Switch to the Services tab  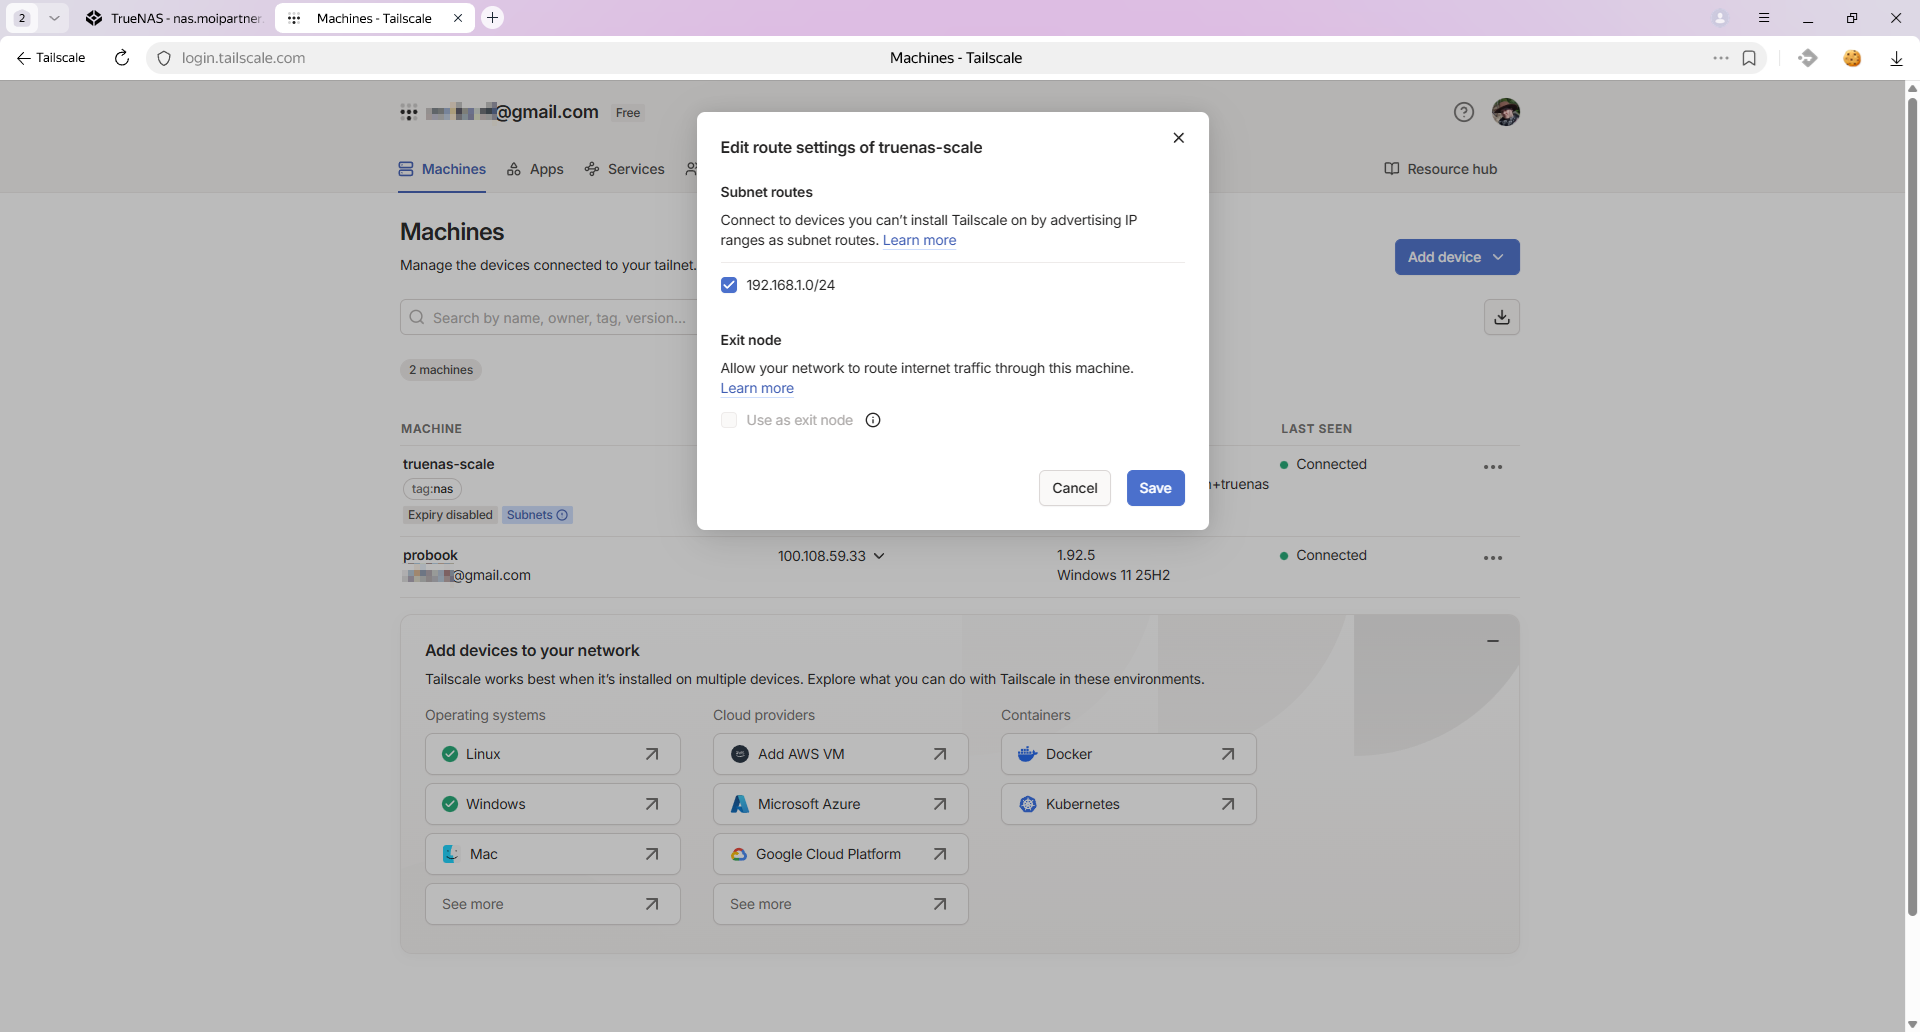tap(625, 169)
